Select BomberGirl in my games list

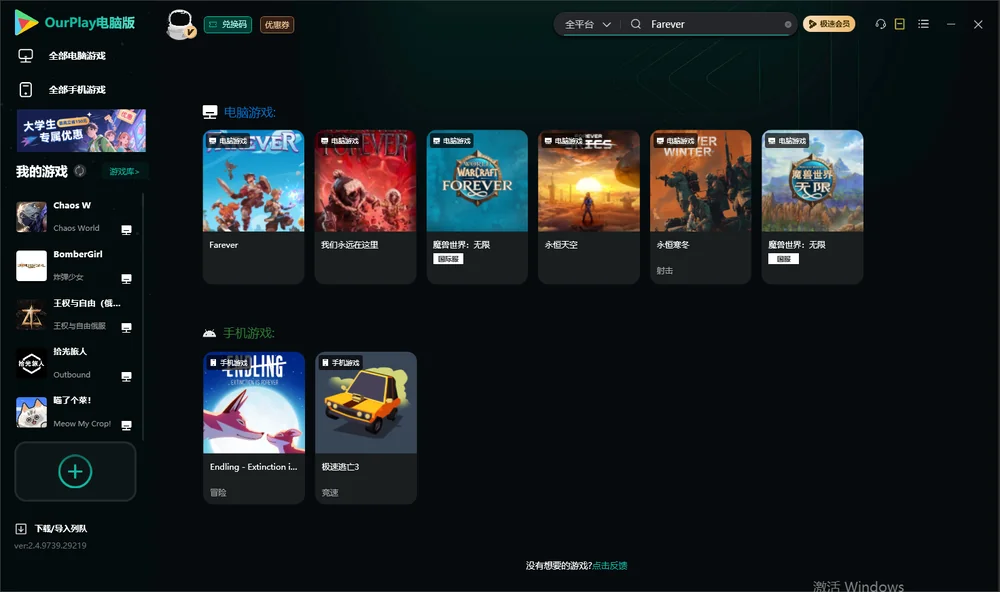[75, 265]
